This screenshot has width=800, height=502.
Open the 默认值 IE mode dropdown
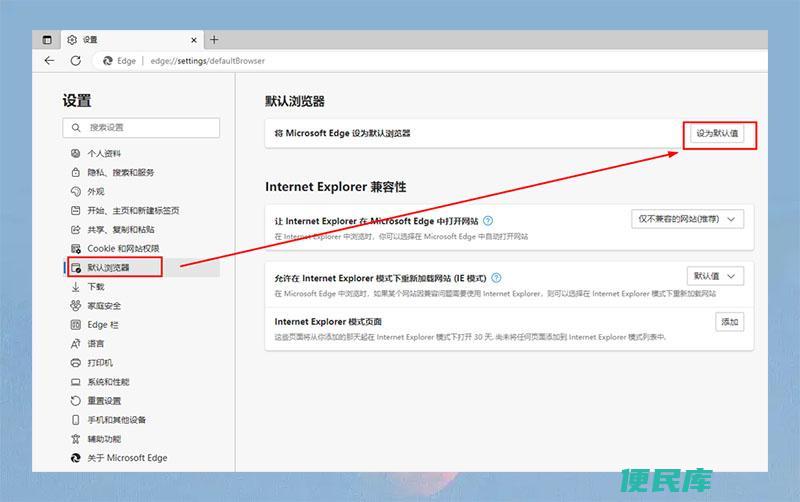click(x=715, y=276)
